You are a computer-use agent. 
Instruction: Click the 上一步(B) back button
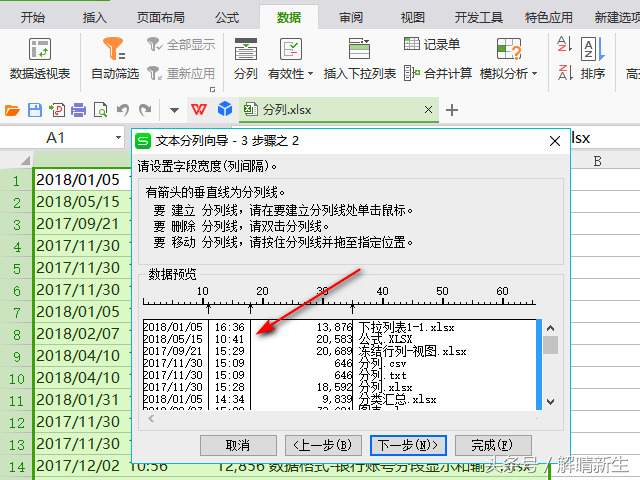323,445
